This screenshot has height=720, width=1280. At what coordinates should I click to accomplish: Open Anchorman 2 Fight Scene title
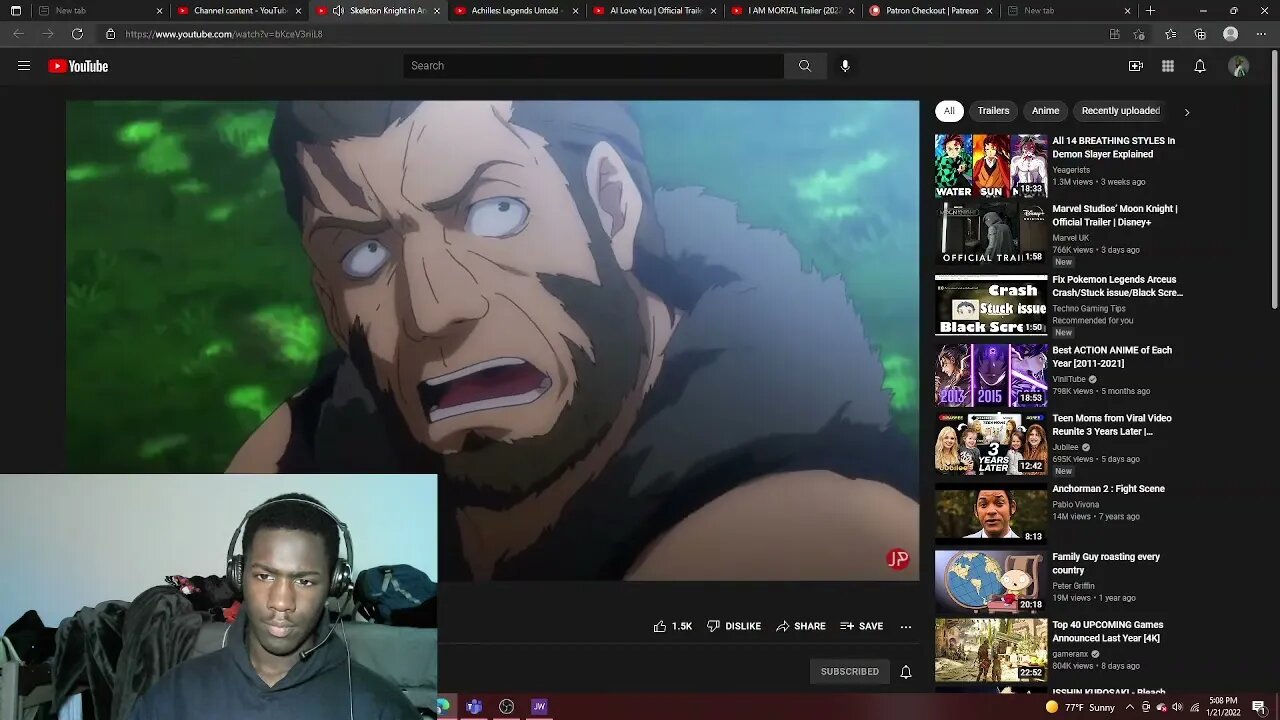[1108, 489]
